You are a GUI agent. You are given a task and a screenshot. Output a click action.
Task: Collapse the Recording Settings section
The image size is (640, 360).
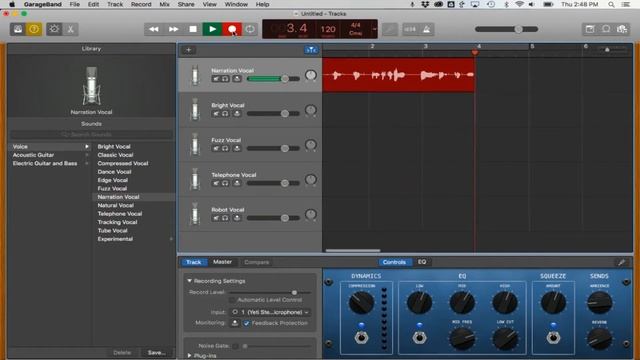[x=189, y=281]
